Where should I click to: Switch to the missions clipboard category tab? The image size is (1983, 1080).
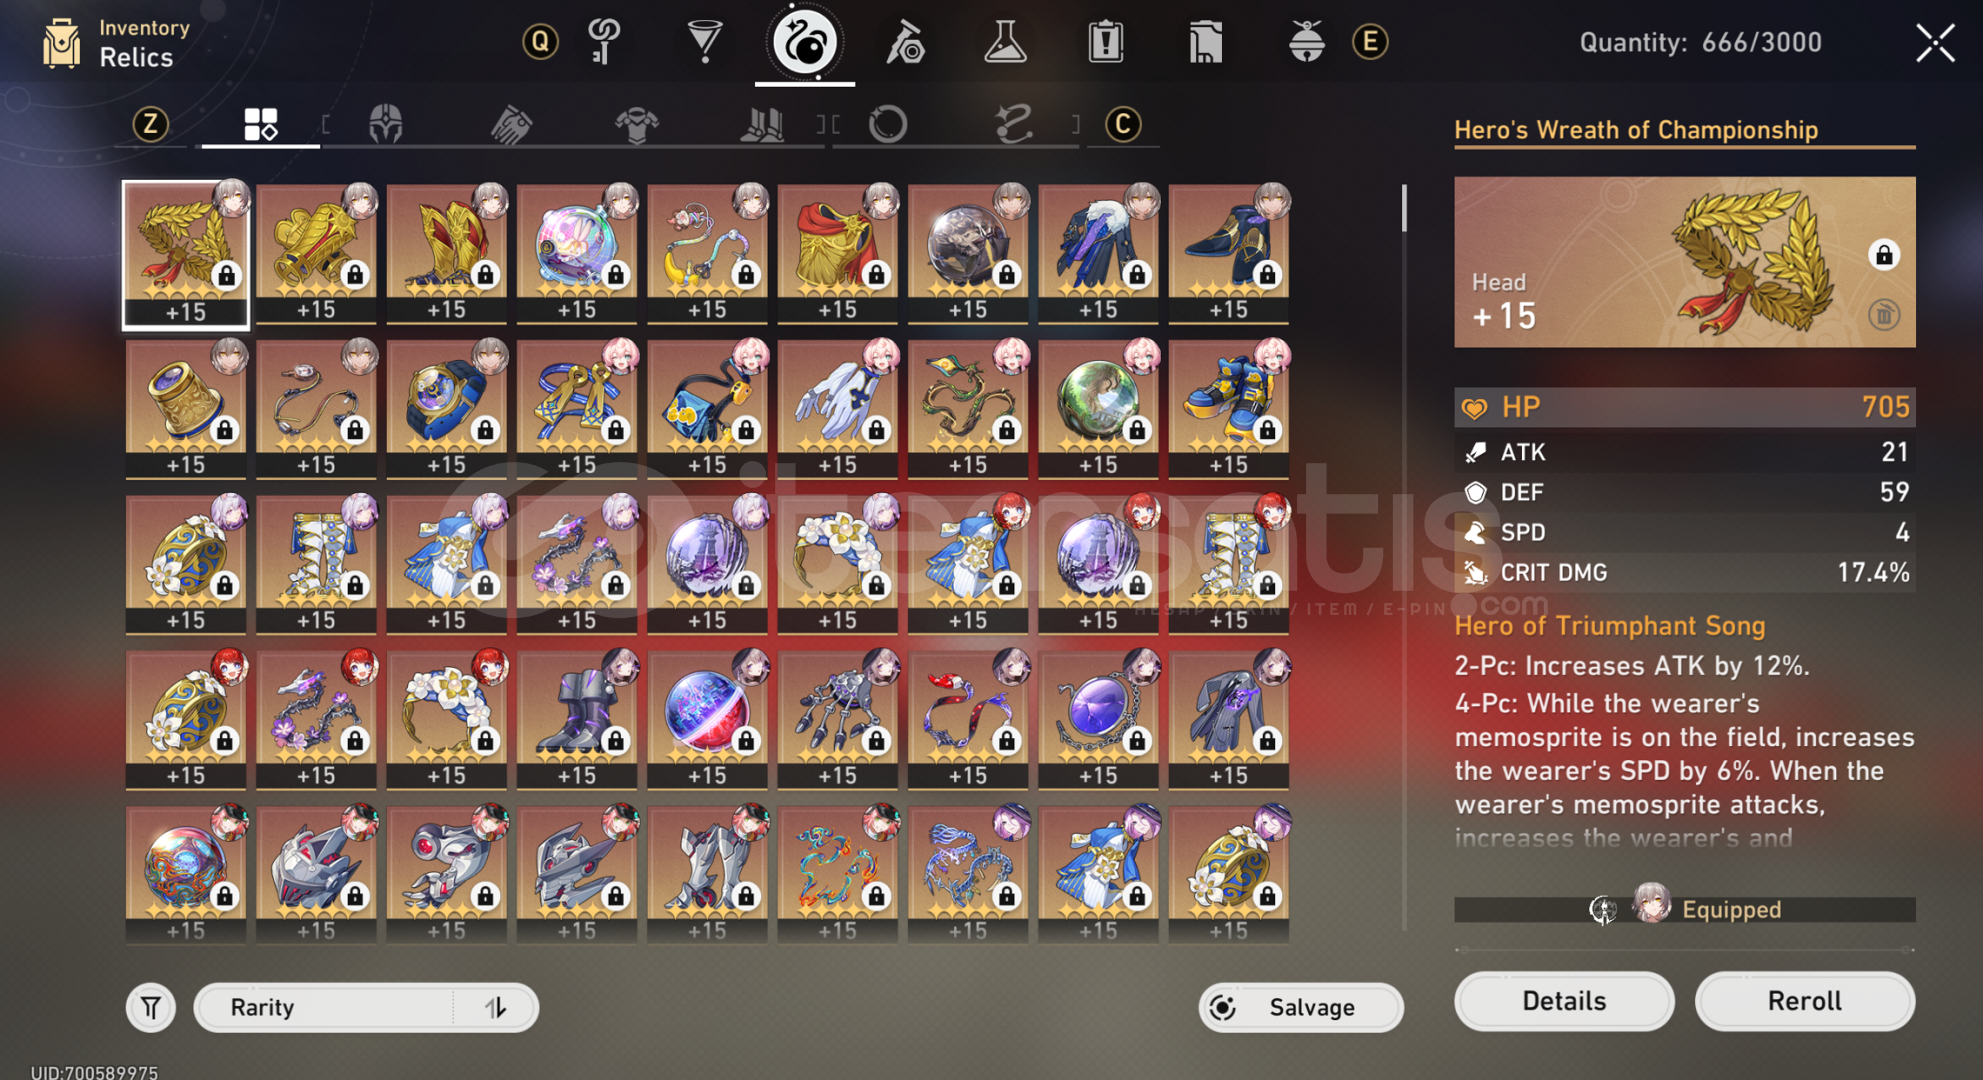(1105, 42)
